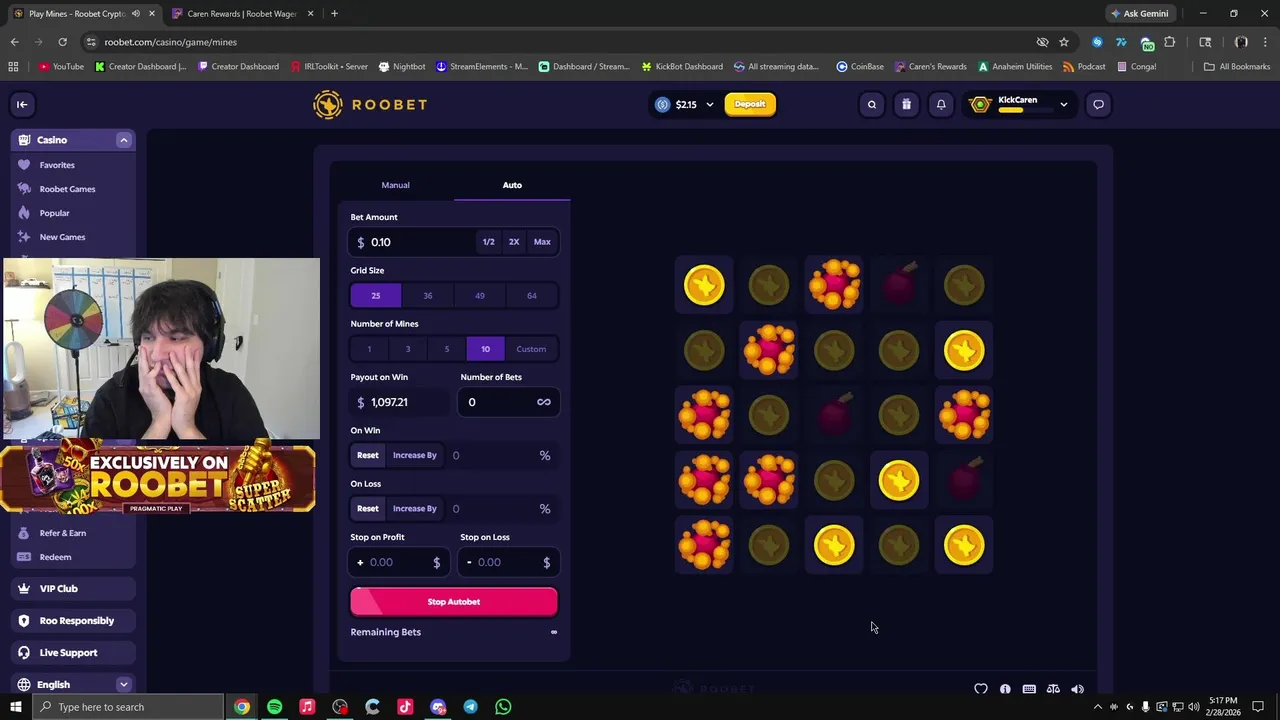Open New Games in the sidebar
Image resolution: width=1280 pixels, height=720 pixels.
[62, 237]
